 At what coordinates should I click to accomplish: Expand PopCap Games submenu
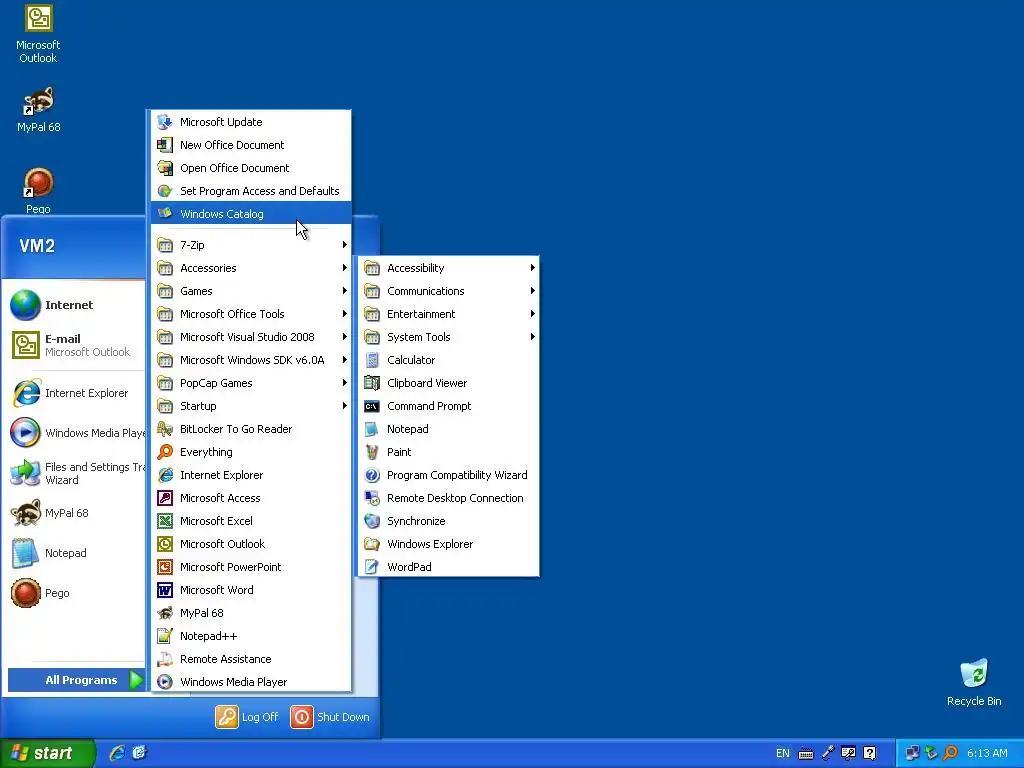tap(251, 383)
